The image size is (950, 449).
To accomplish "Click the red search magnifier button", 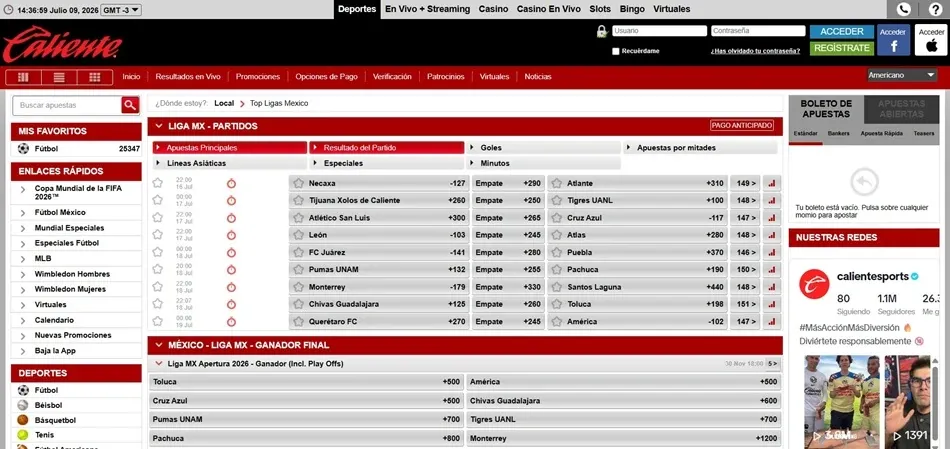I will pyautogui.click(x=130, y=105).
